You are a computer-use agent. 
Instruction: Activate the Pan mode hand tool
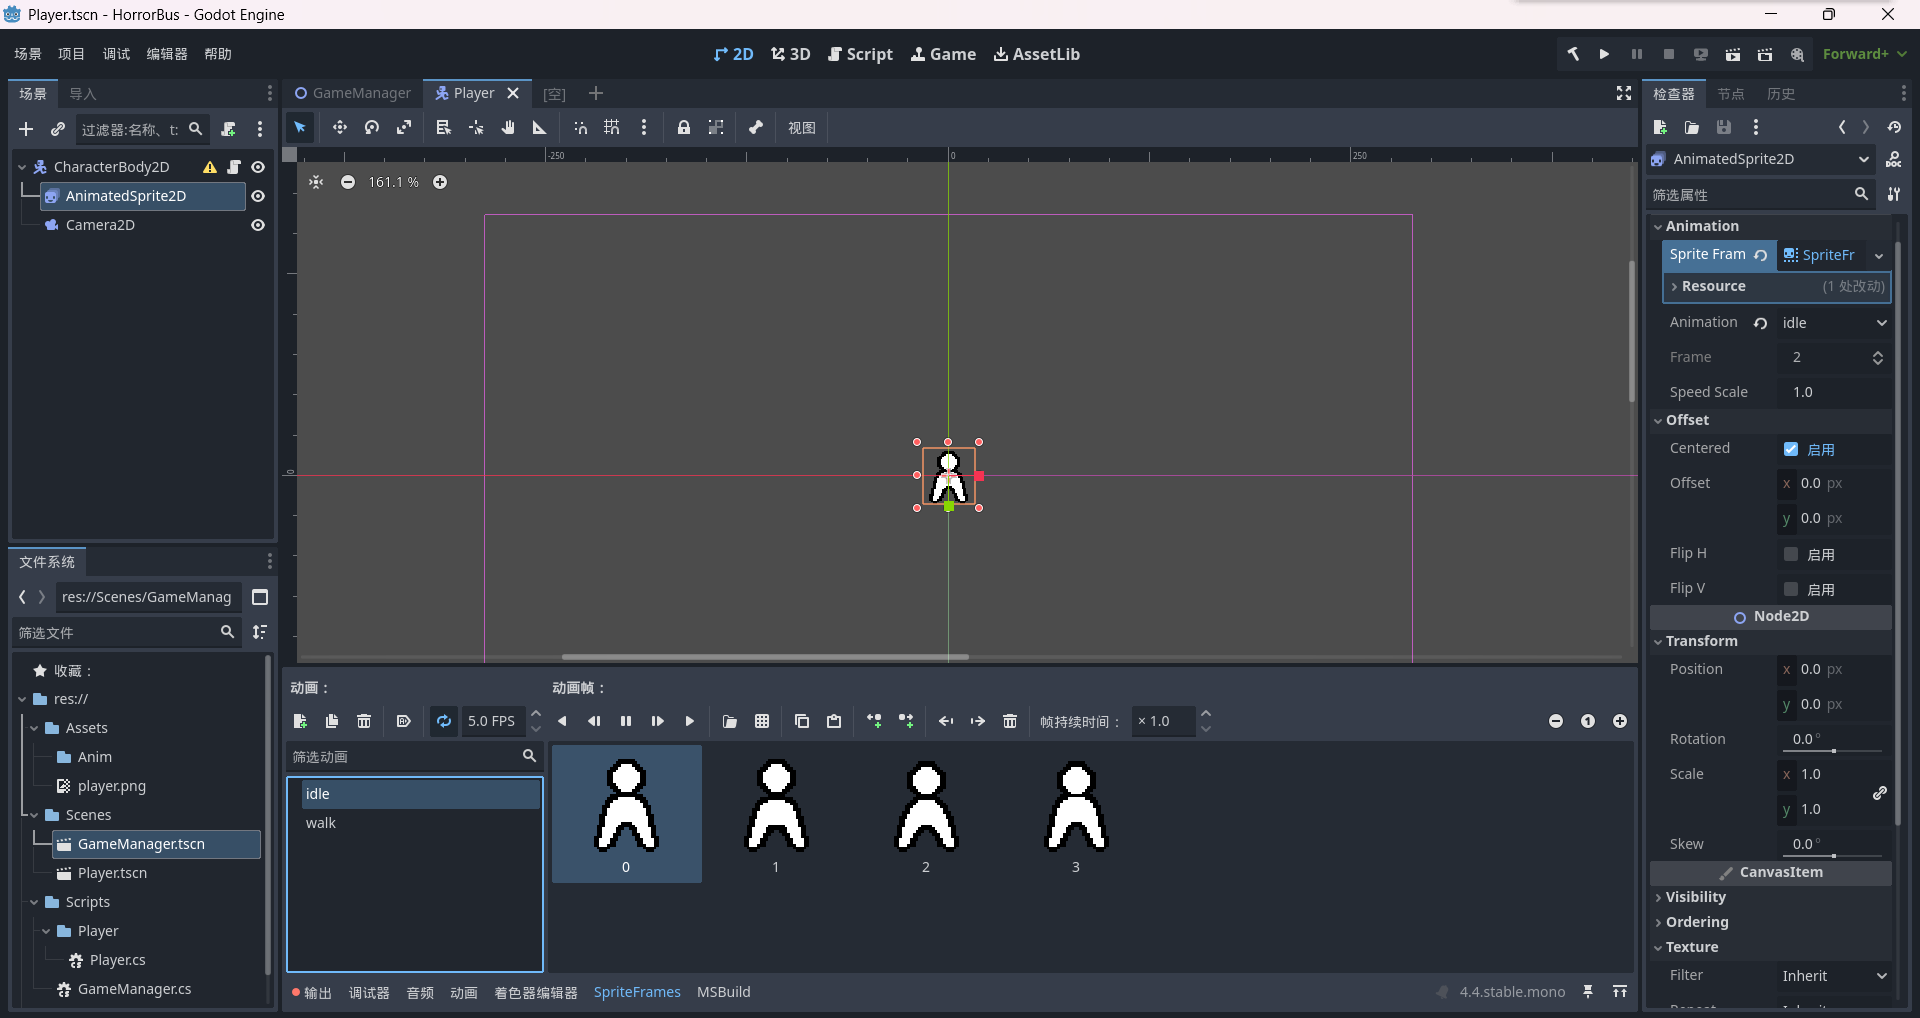(508, 127)
